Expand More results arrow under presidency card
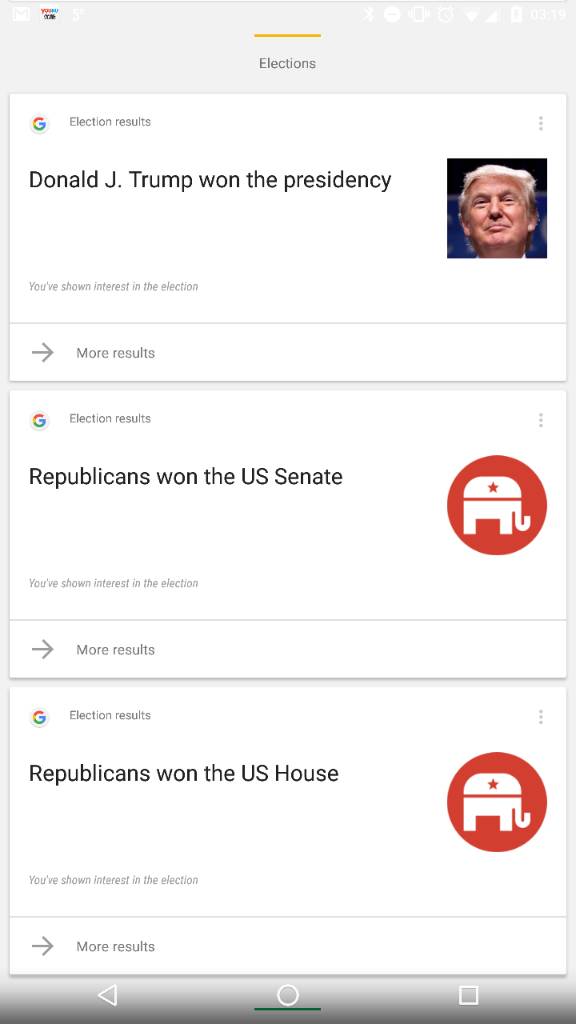576x1024 pixels. coord(43,353)
